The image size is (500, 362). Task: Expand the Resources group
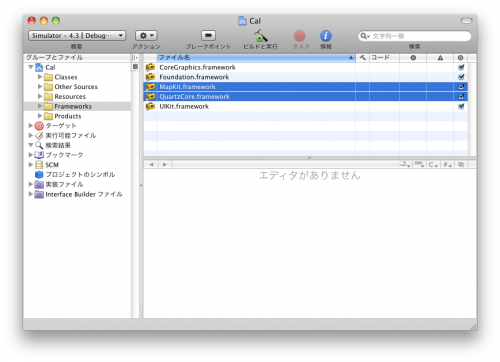tap(40, 96)
